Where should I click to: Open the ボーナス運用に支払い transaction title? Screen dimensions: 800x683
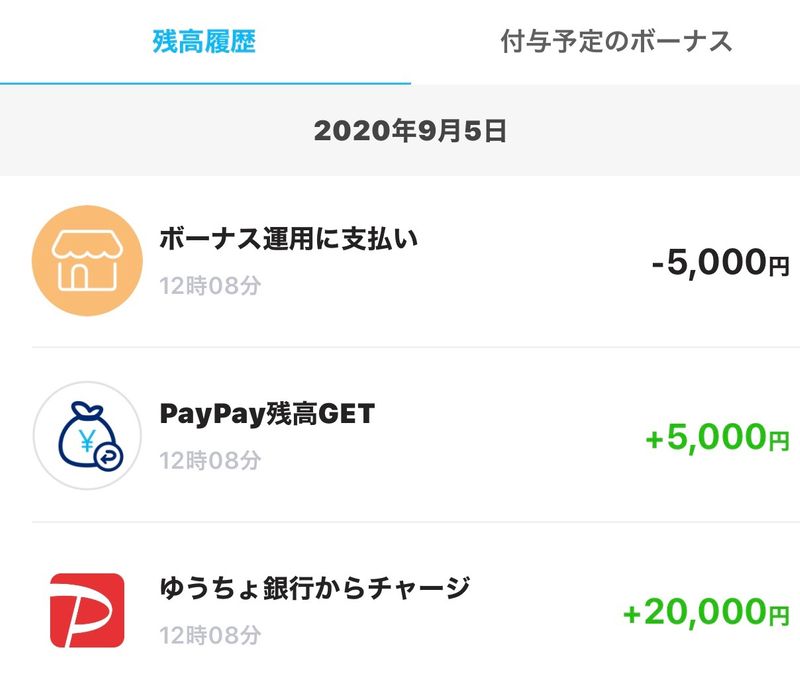point(288,240)
